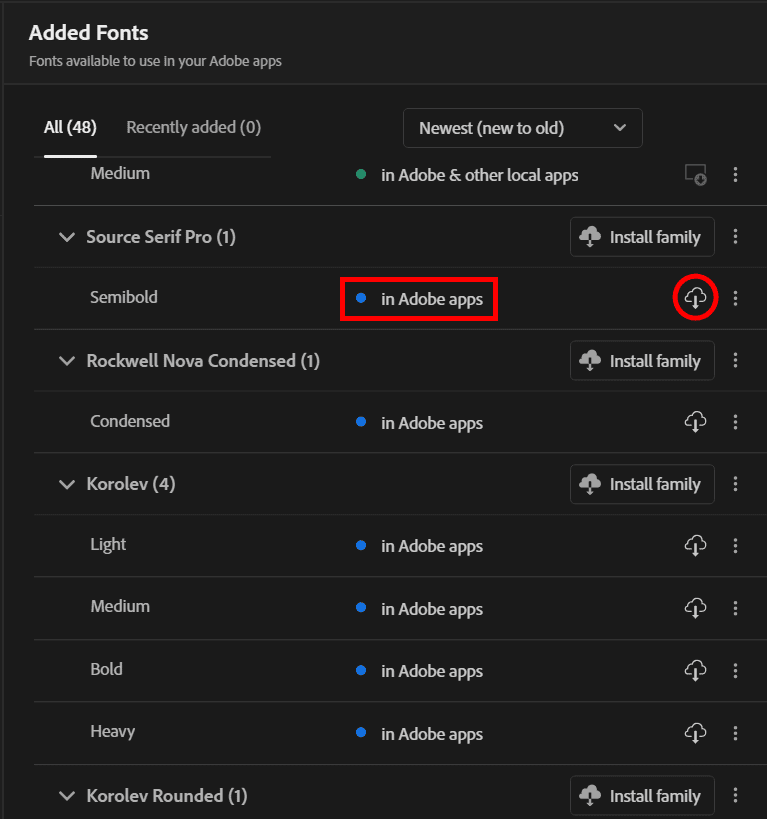
Task: Install the Korolev Heavy font via cloud icon
Action: (x=696, y=733)
